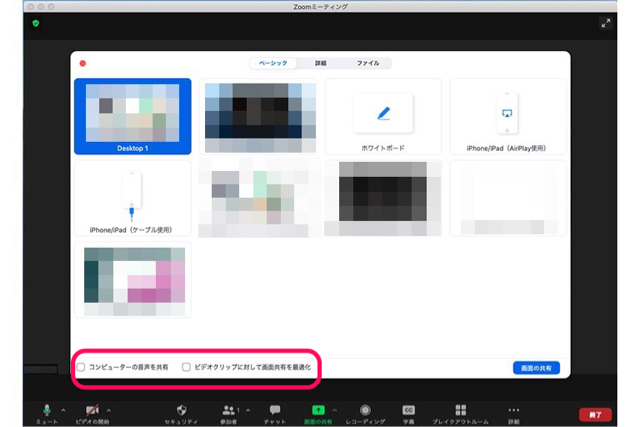The width and height of the screenshot is (640, 427).
Task: Click the blue 画面の共有 share button
Action: pos(536,368)
